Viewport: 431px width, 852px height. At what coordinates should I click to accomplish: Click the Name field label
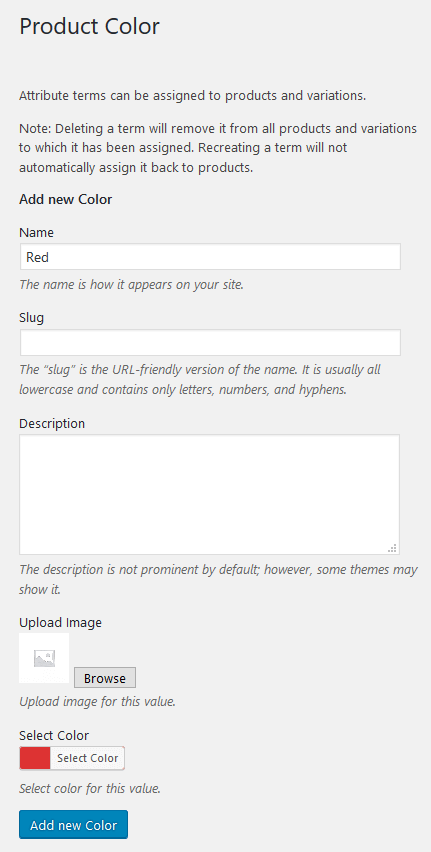[x=36, y=233]
